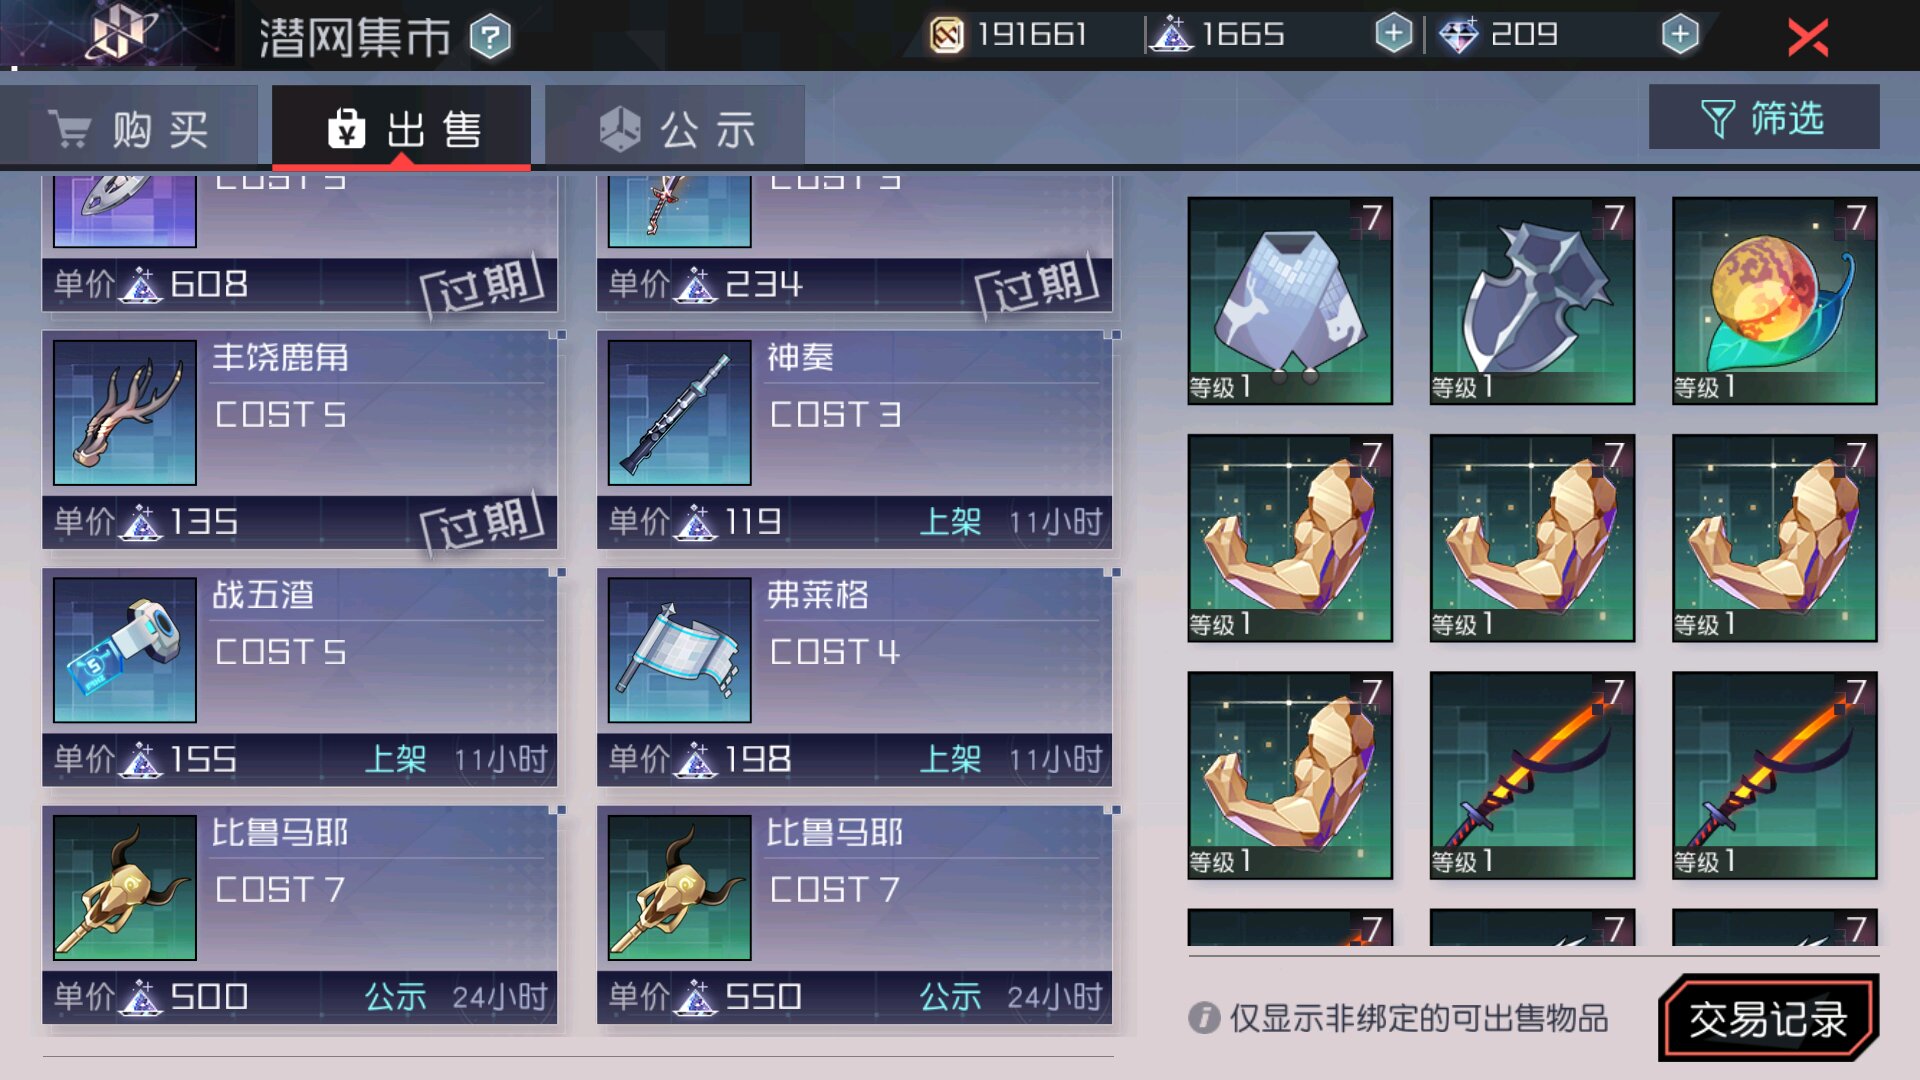This screenshot has width=1920, height=1080.
Task: Choose the golden orb on leaf item
Action: click(1775, 301)
